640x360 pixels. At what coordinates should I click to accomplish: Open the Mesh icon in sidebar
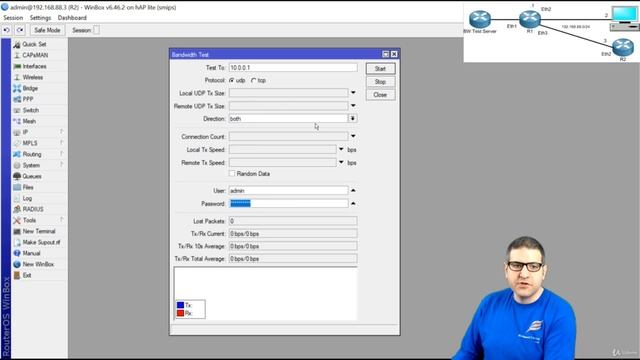17,121
